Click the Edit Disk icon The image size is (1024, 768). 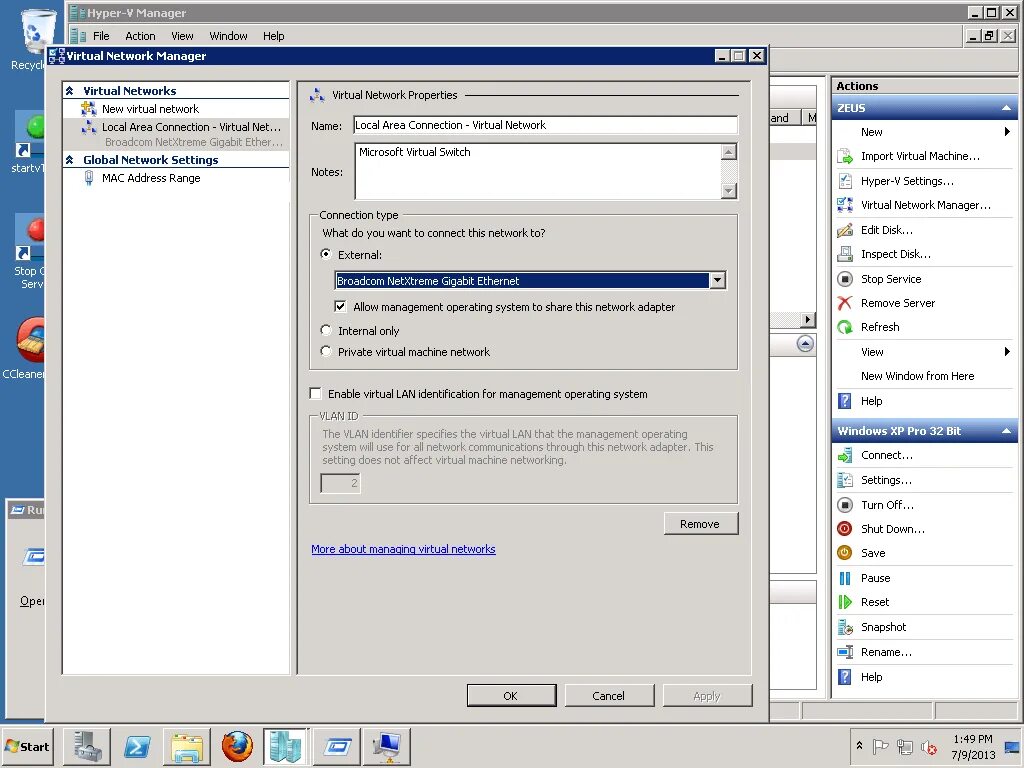pyautogui.click(x=844, y=230)
